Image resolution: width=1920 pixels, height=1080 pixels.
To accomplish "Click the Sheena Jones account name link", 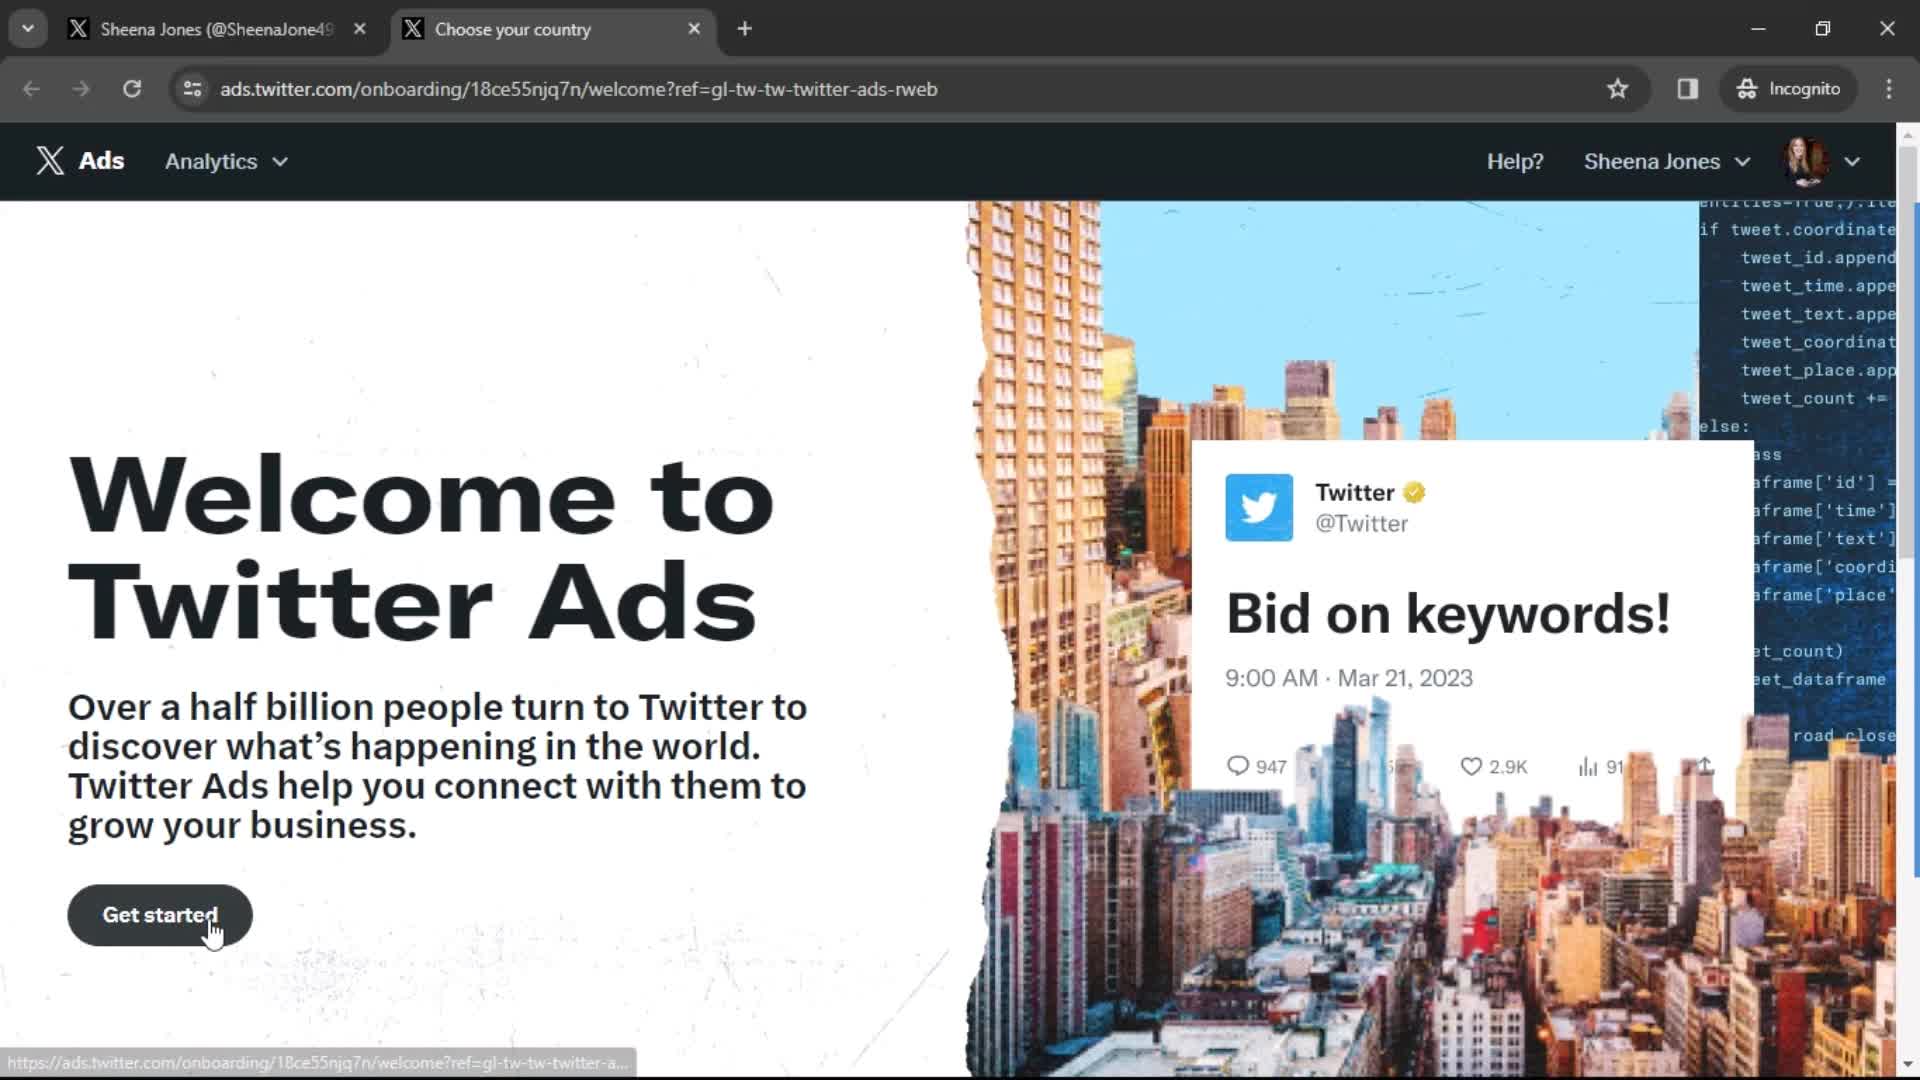I will pyautogui.click(x=1651, y=161).
